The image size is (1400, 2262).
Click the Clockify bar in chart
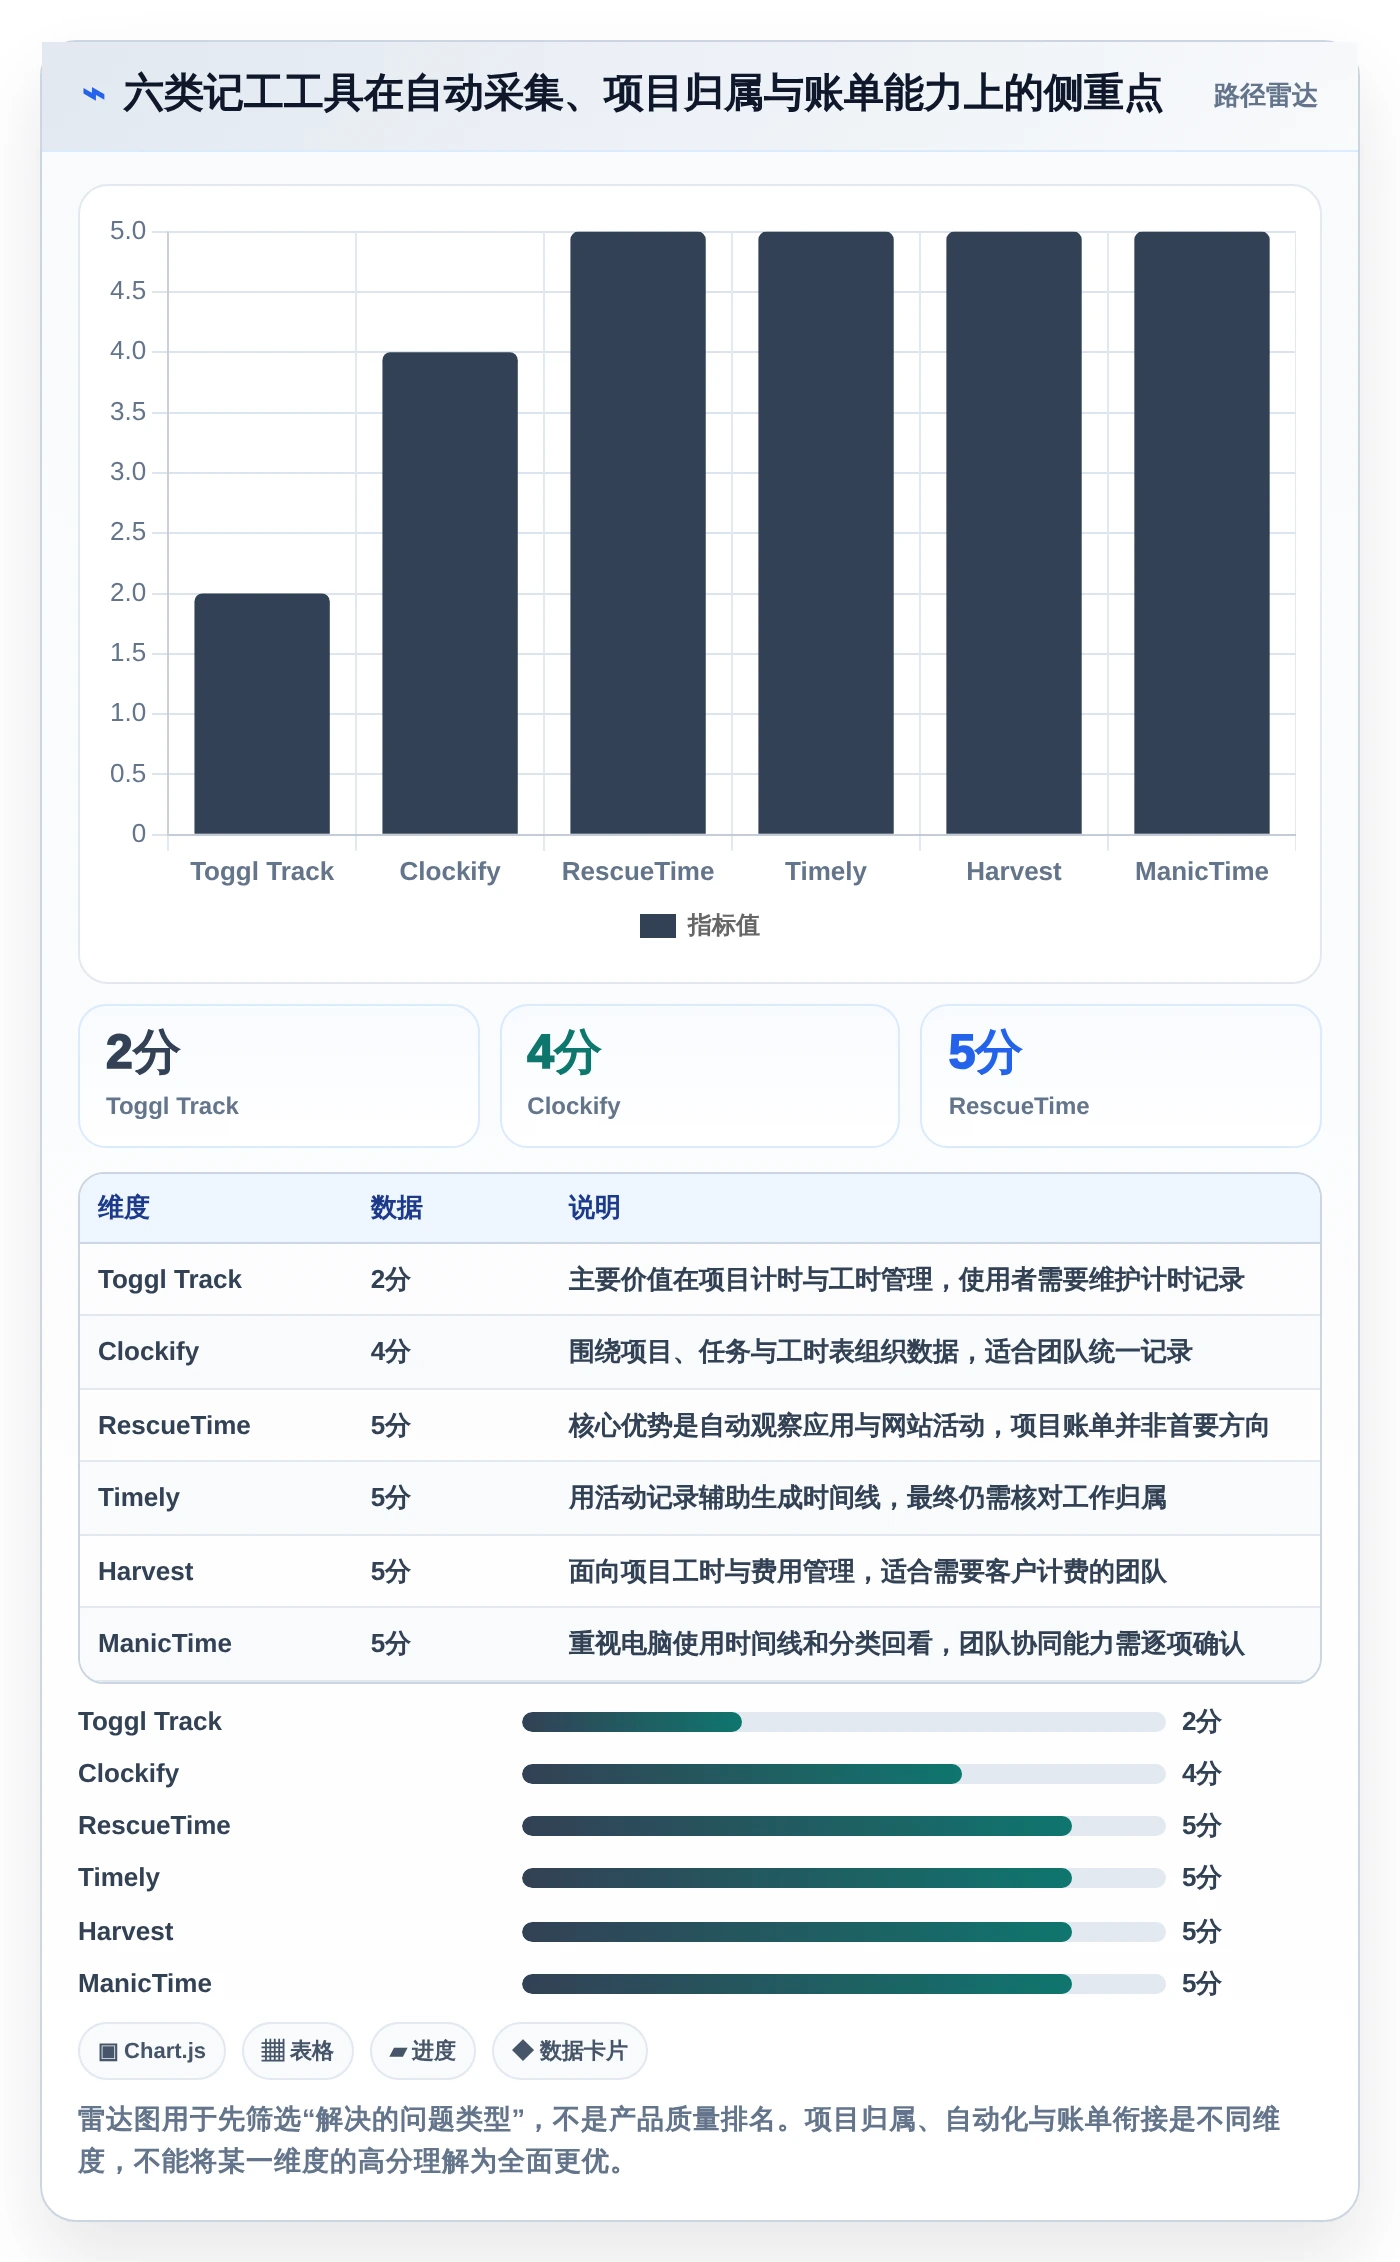pyautogui.click(x=450, y=593)
